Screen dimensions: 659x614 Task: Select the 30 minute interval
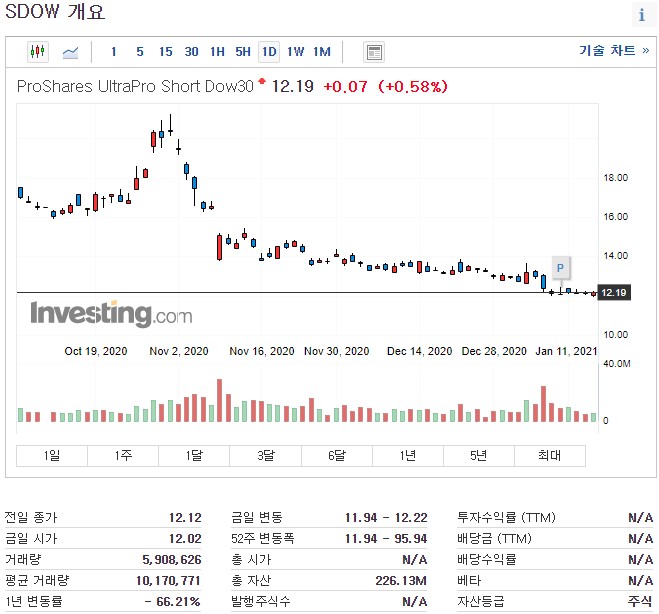coord(191,52)
